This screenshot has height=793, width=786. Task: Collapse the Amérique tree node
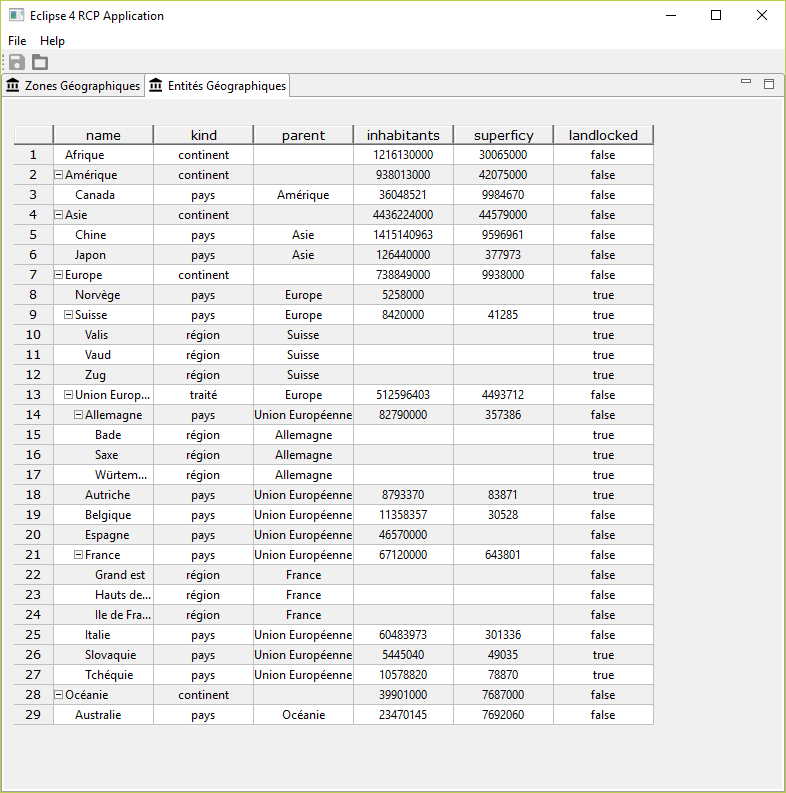click(59, 174)
